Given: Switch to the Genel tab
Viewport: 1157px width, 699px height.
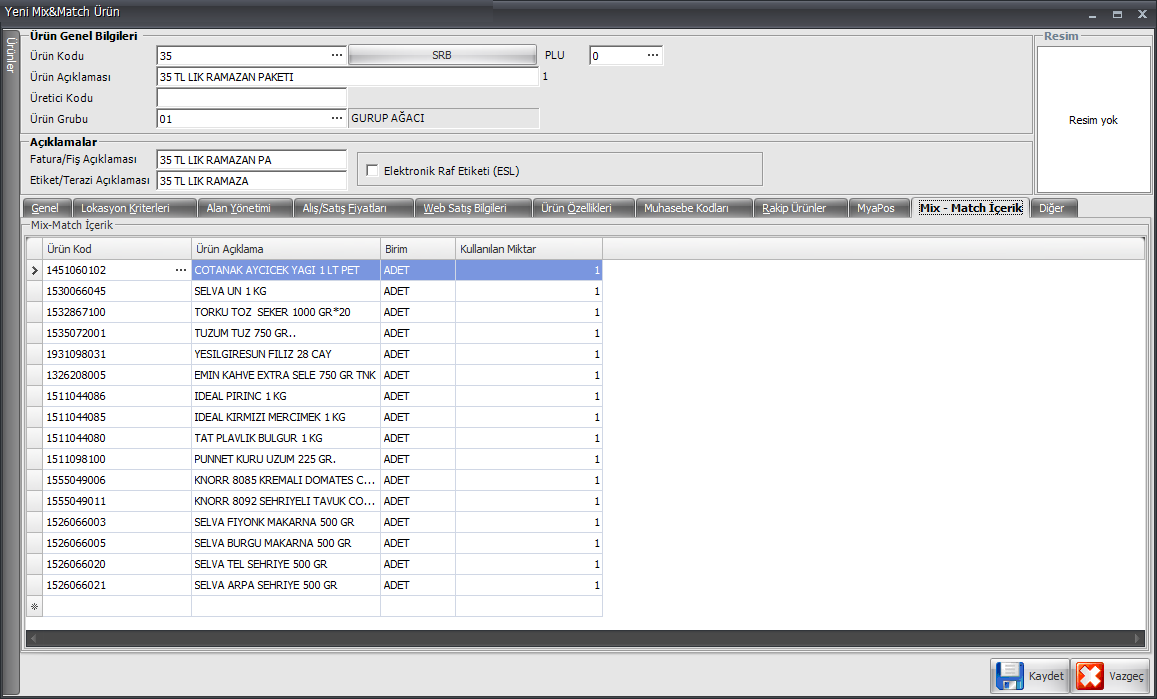Looking at the screenshot, I should [x=45, y=208].
